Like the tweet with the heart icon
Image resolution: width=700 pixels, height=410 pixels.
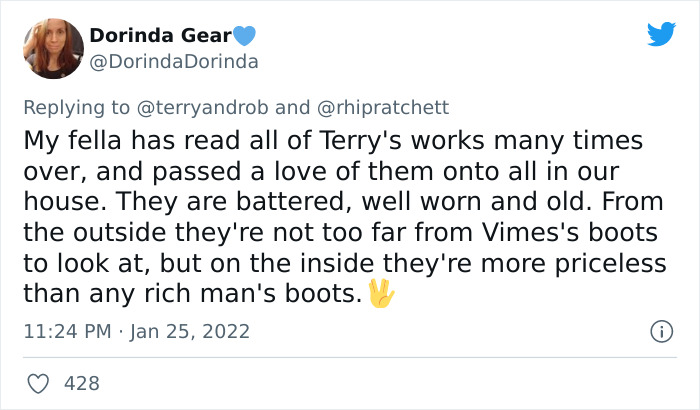(x=39, y=383)
